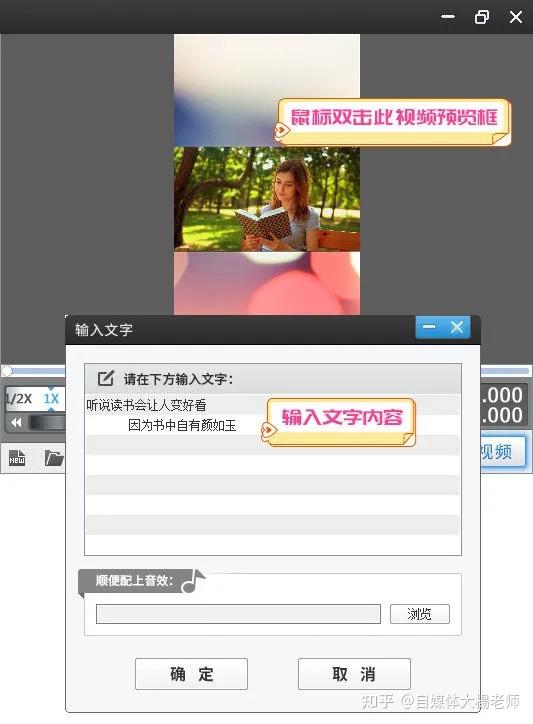Click the 取消 cancel button
Screen dimensions: 533x724
point(354,674)
